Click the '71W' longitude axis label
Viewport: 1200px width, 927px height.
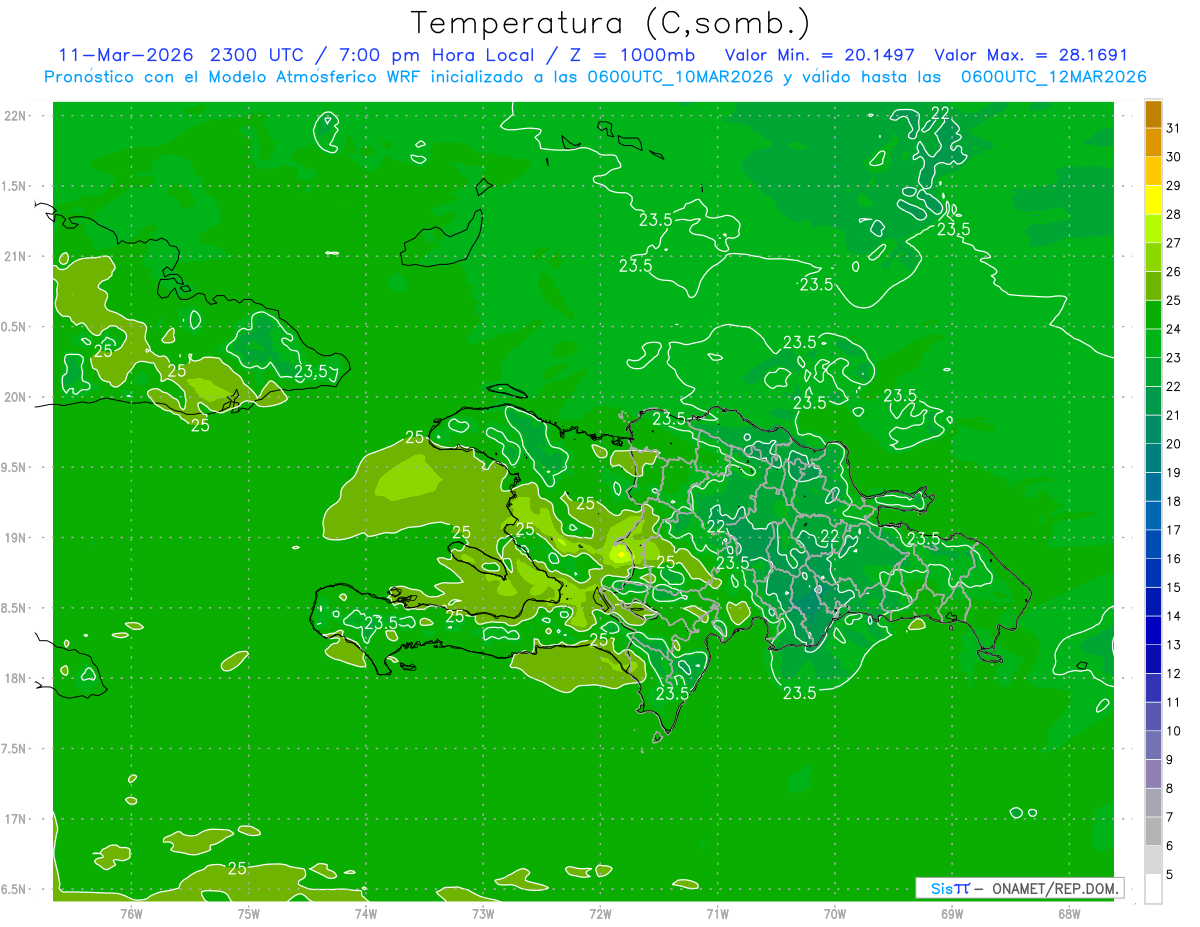tap(717, 913)
